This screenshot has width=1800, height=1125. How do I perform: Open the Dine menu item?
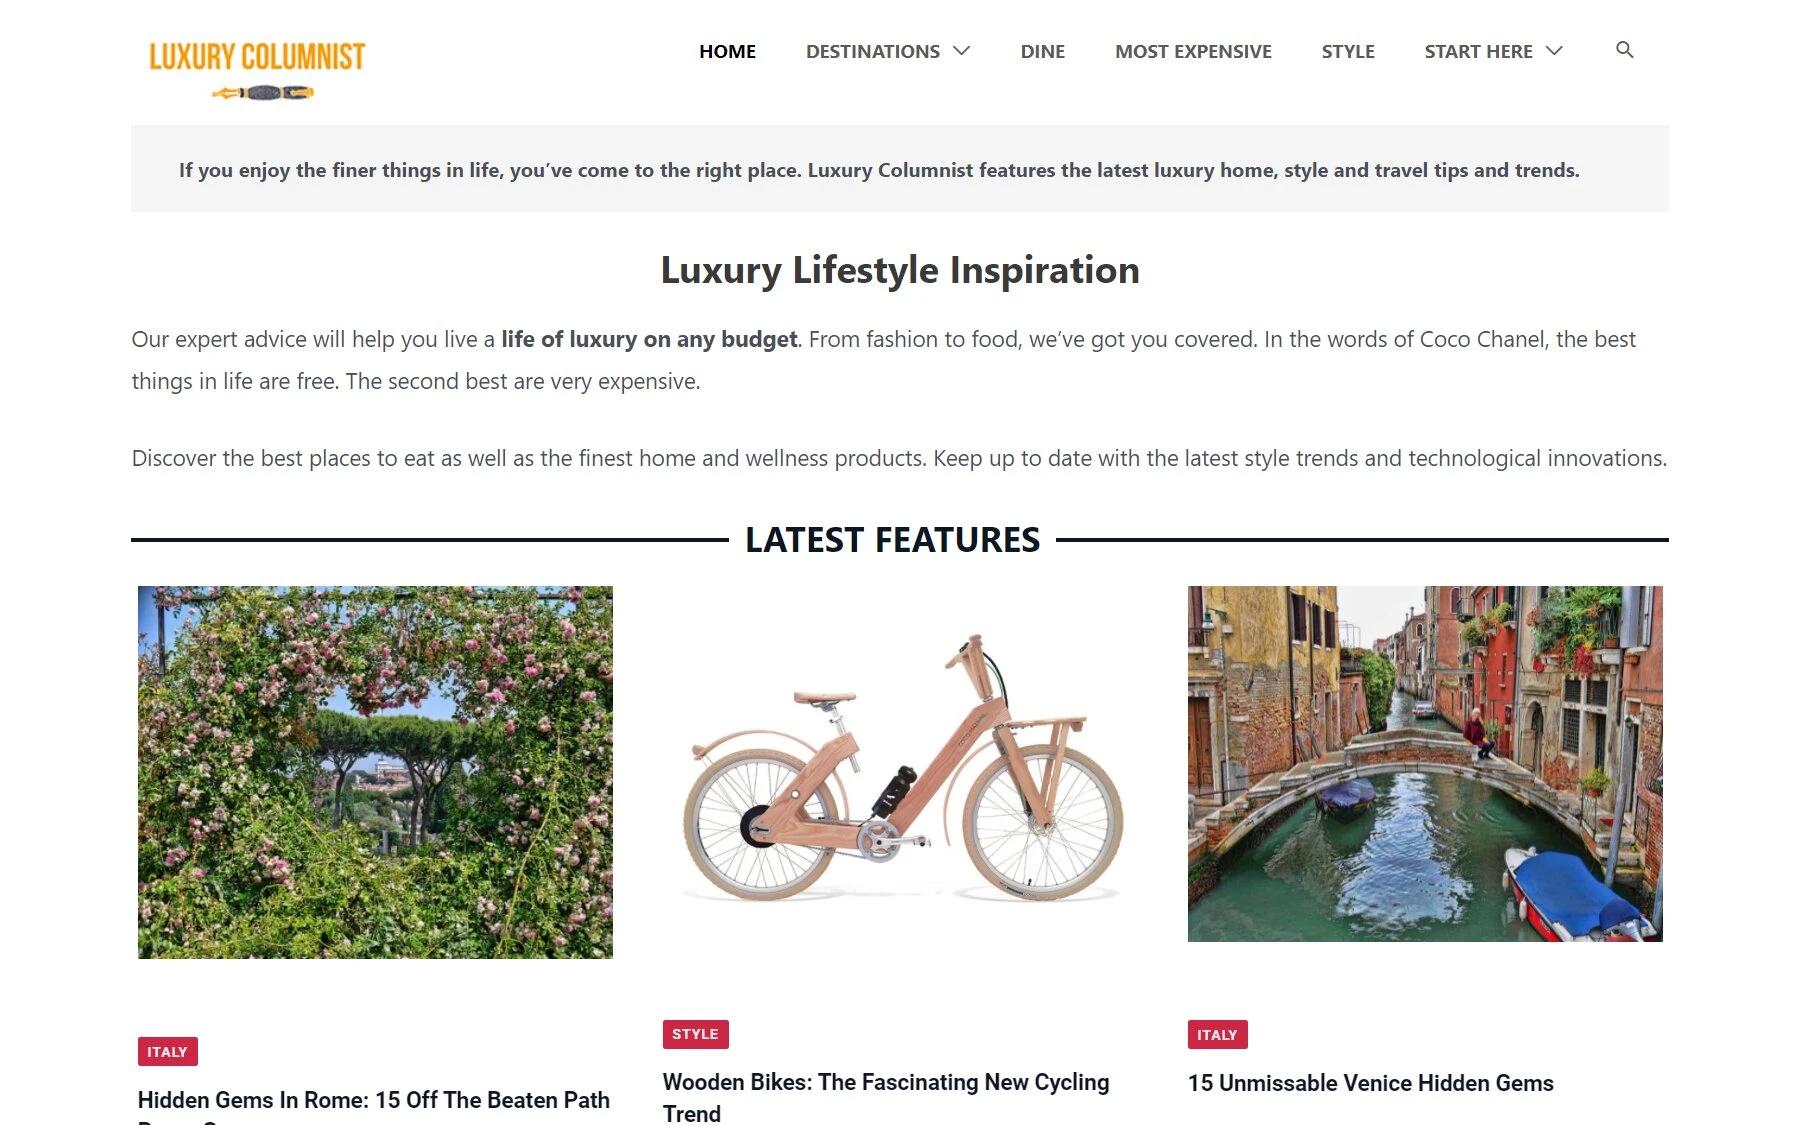tap(1042, 51)
